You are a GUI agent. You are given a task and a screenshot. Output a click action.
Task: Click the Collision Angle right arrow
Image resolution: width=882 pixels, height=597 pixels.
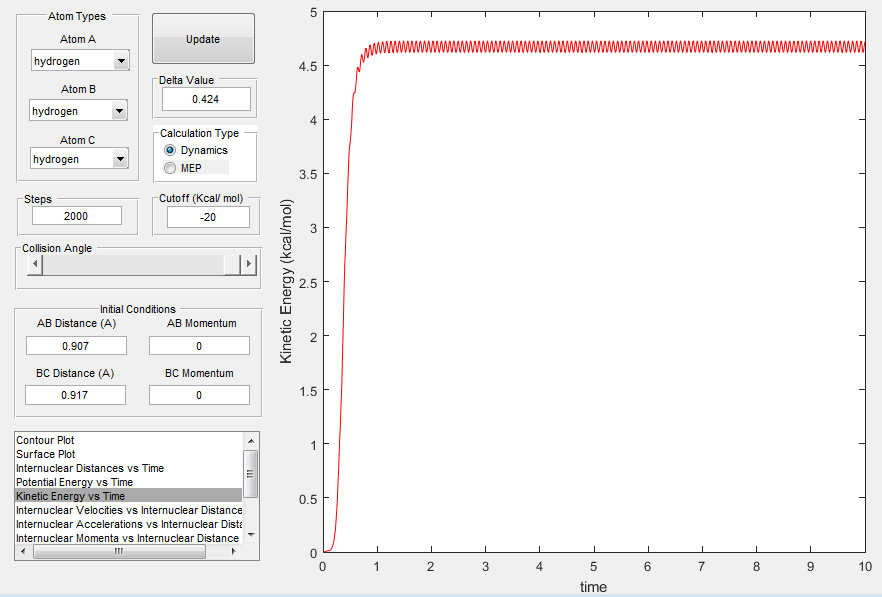click(x=249, y=264)
